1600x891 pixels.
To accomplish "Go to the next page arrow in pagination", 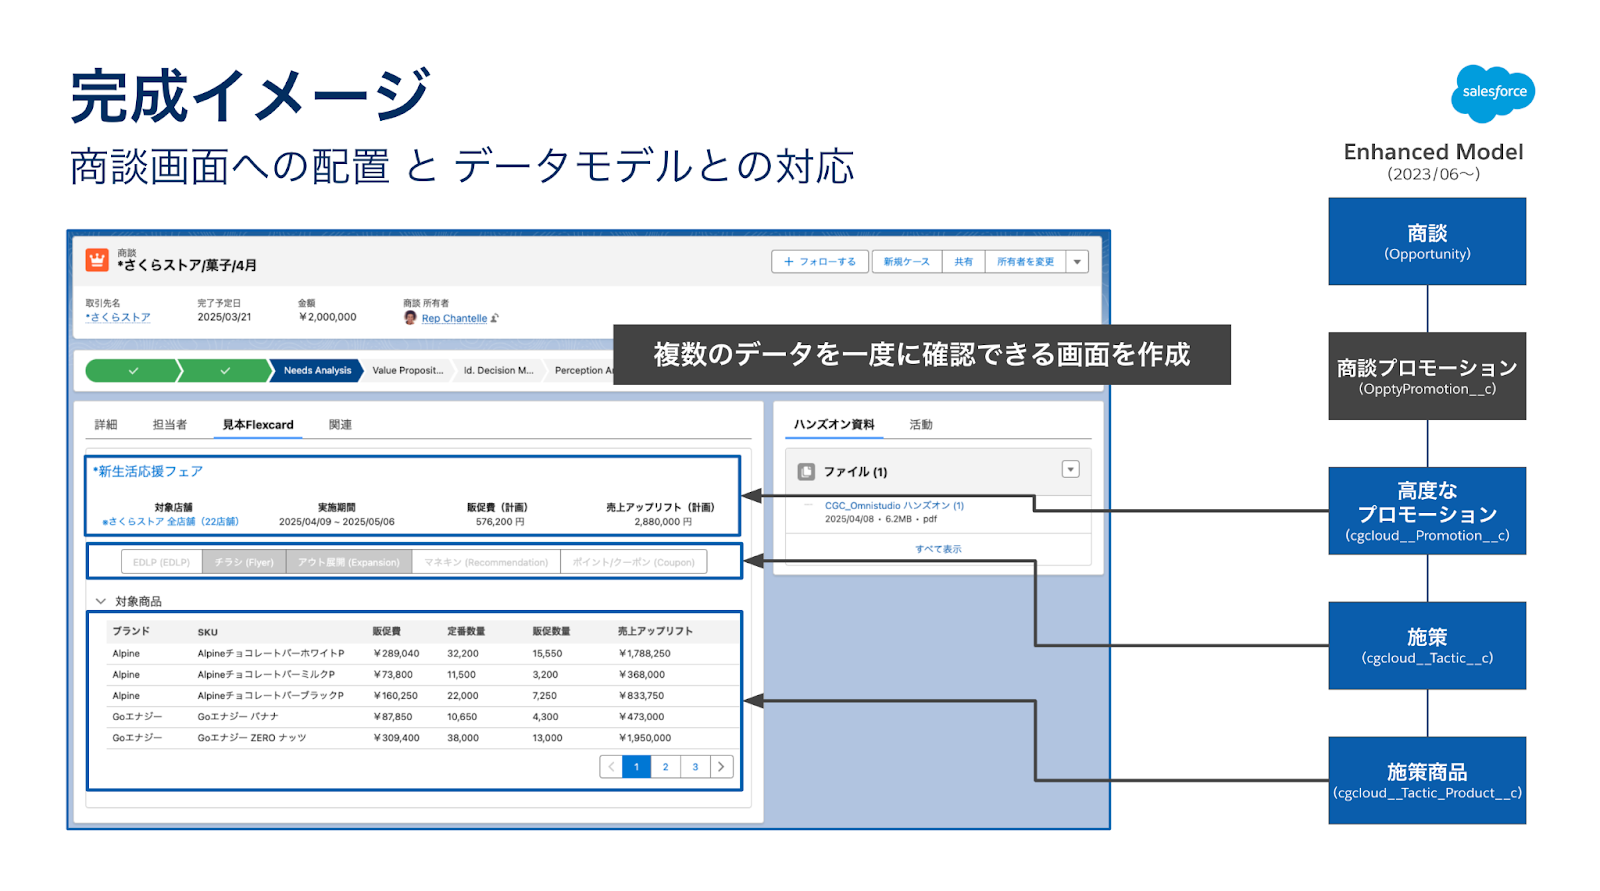I will click(x=721, y=767).
